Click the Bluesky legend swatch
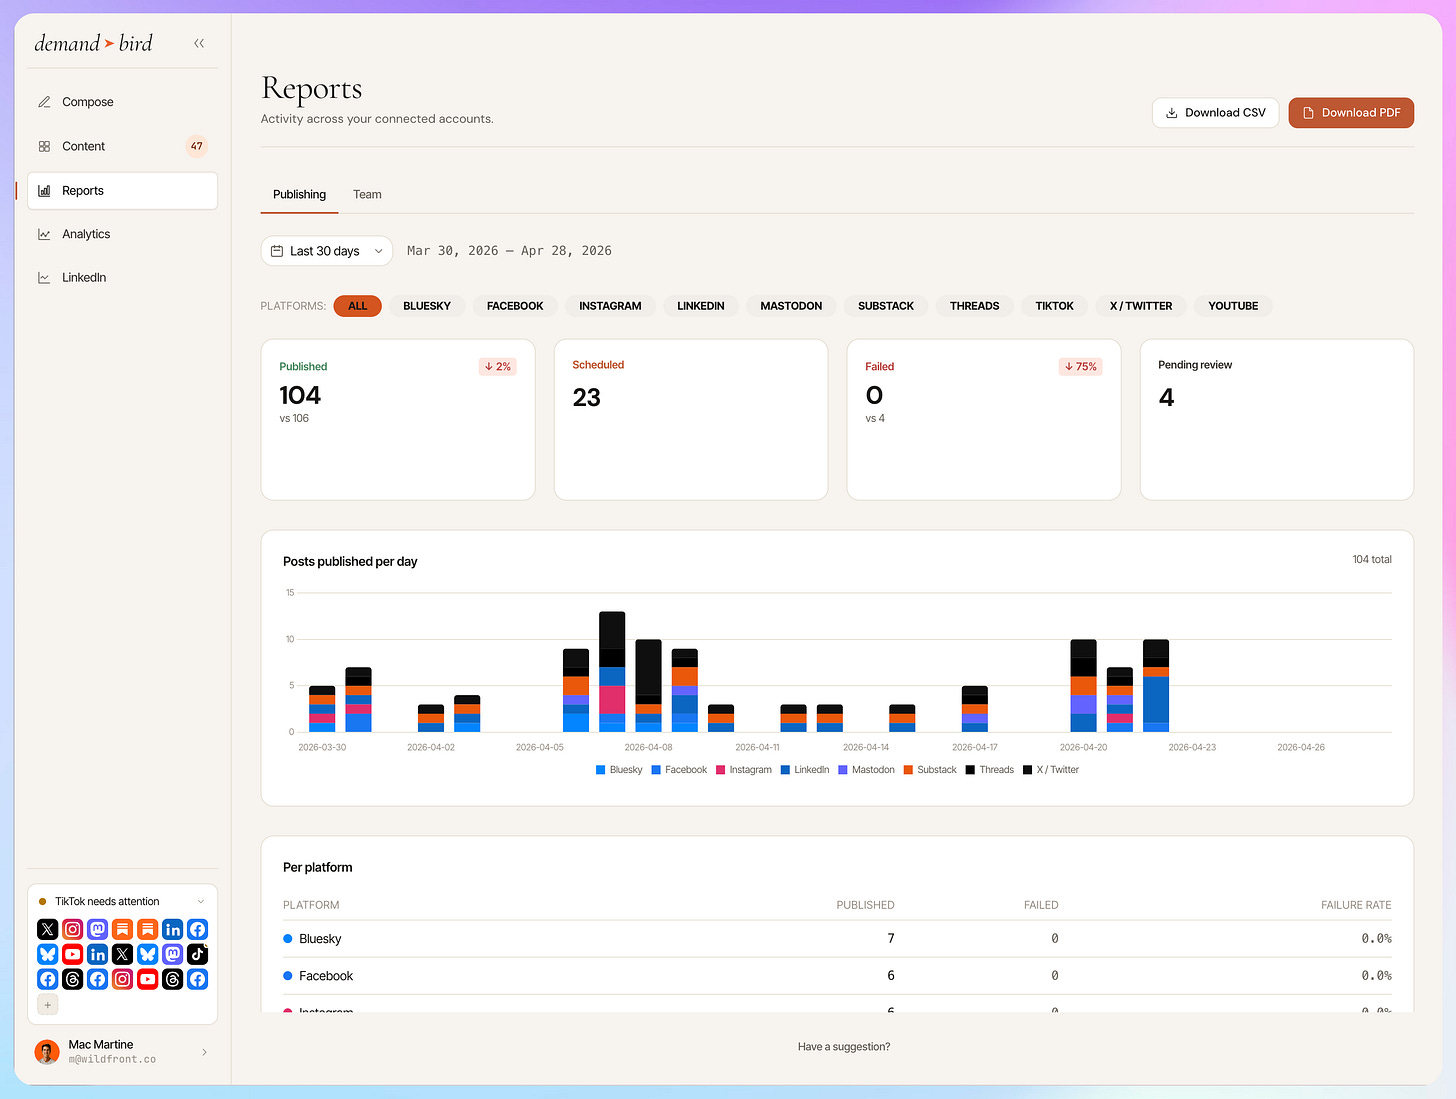This screenshot has height=1099, width=1456. 600,770
